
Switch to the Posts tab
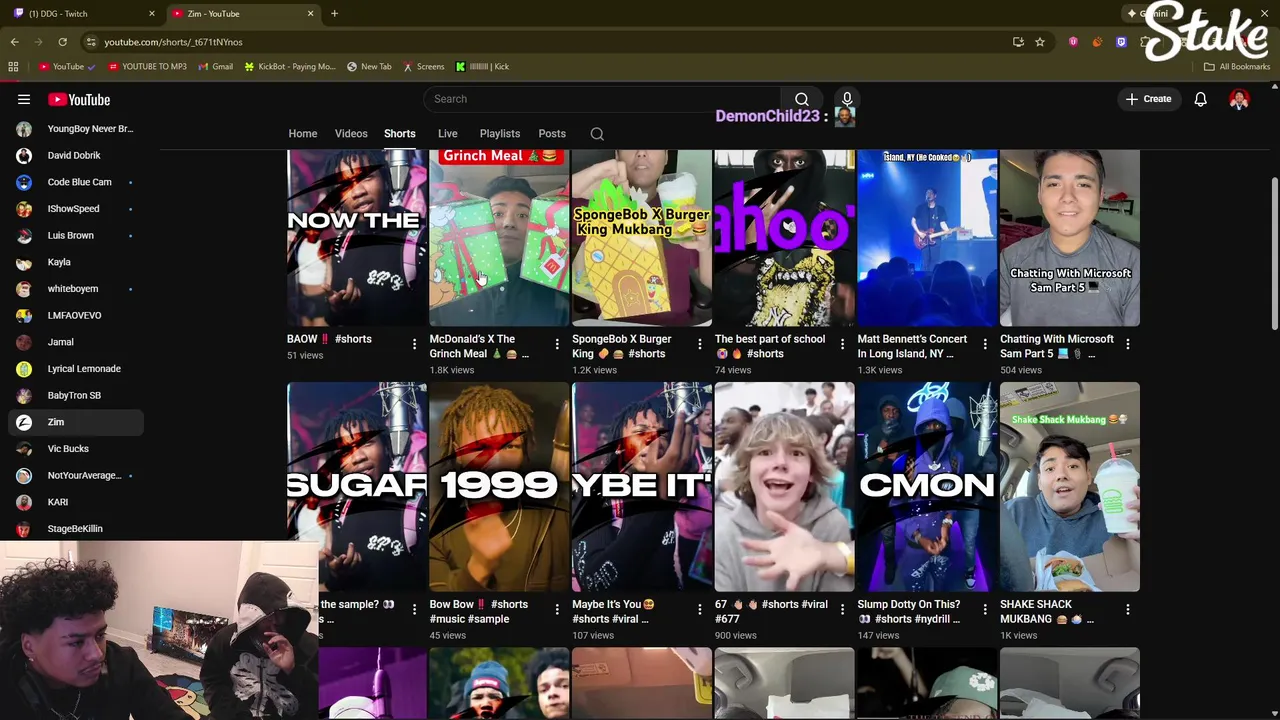[x=552, y=134]
